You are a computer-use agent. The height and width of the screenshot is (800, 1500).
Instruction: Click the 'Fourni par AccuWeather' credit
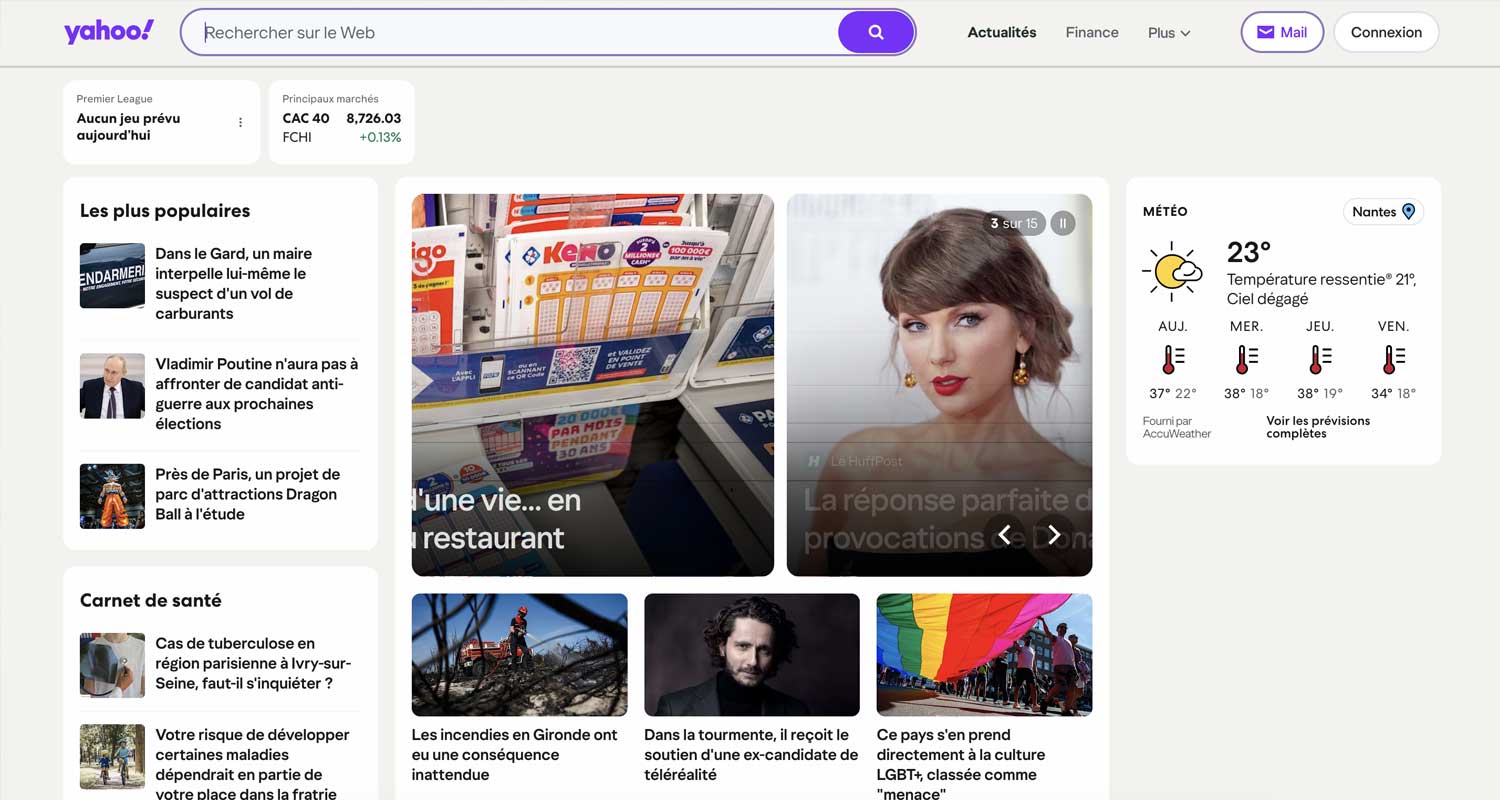[x=1177, y=427]
